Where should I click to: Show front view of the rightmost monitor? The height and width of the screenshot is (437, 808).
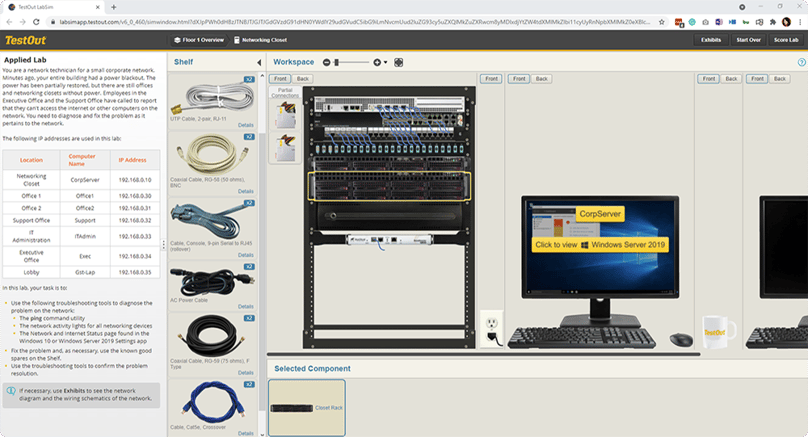coord(757,79)
